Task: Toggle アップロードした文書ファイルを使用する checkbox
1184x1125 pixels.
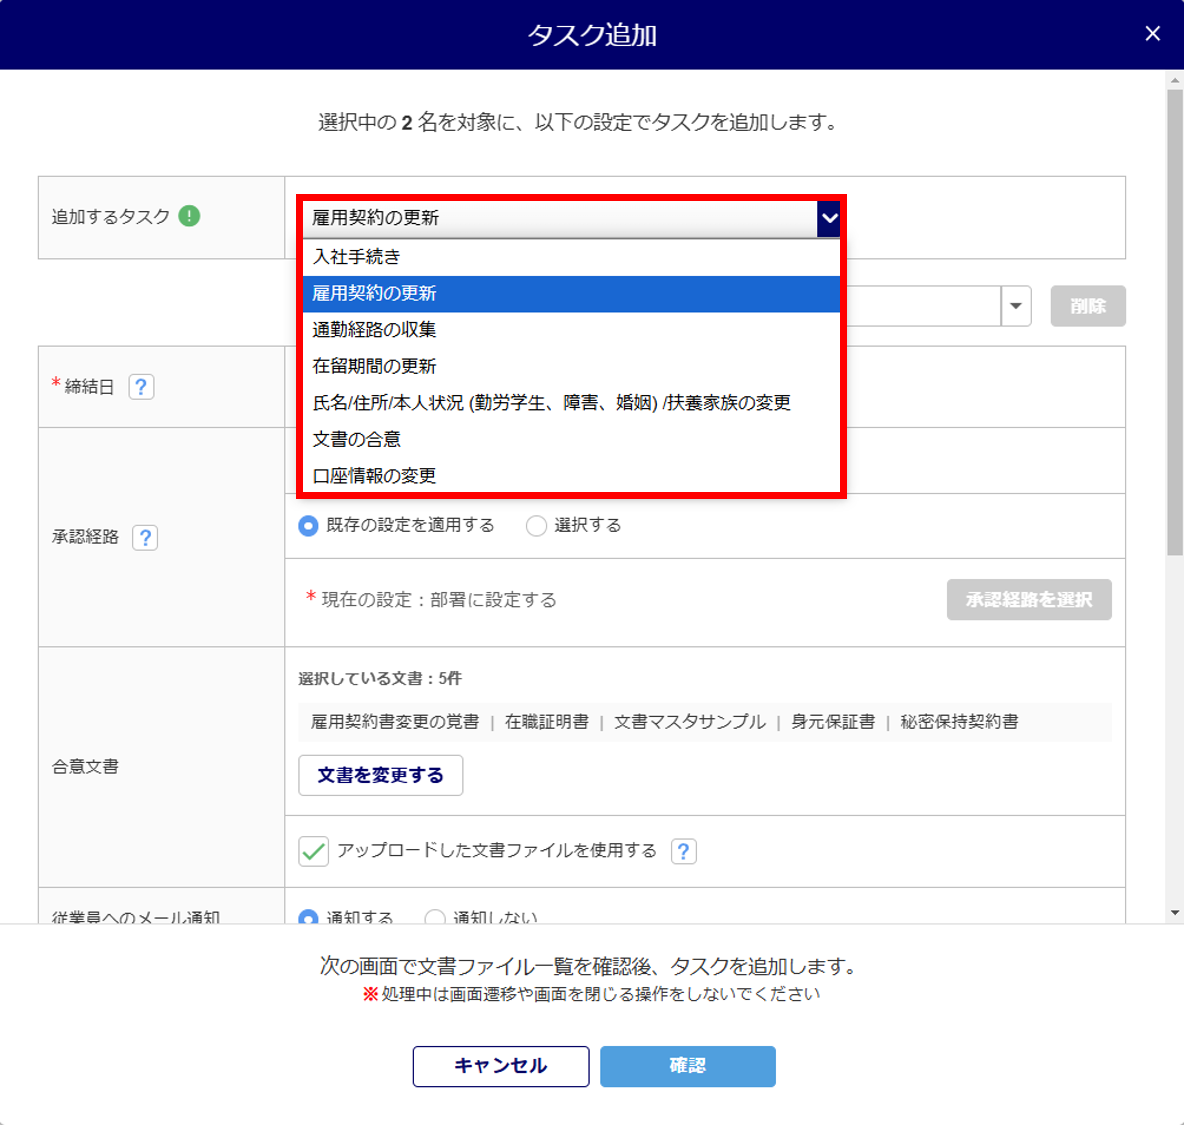Action: pyautogui.click(x=313, y=851)
